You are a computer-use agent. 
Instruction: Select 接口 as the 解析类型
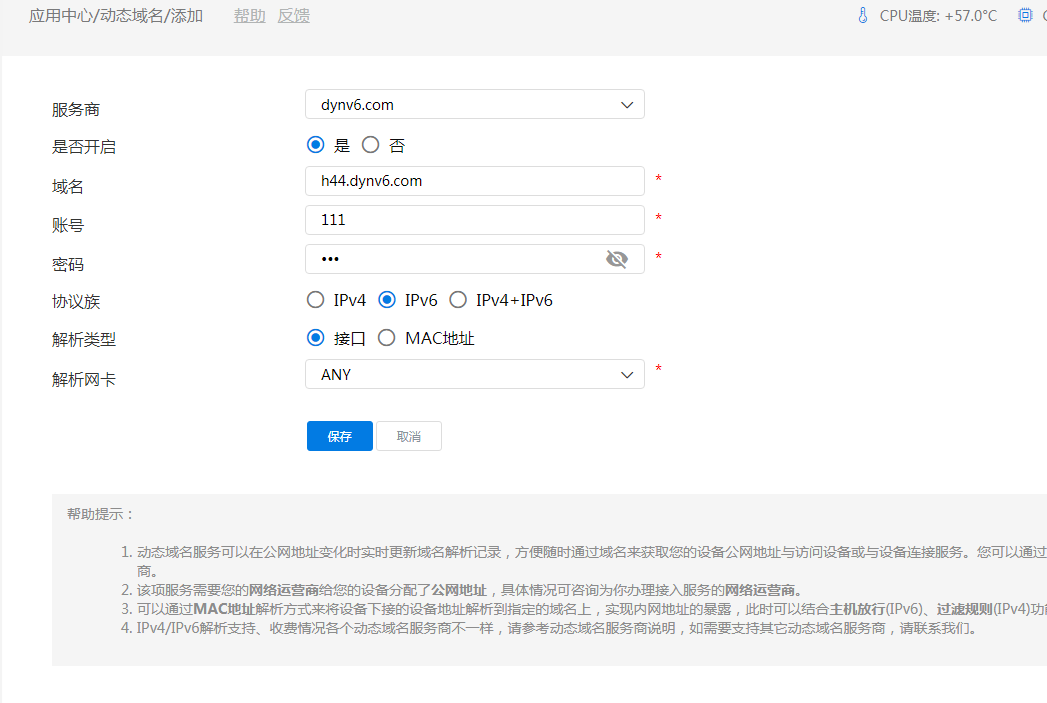point(316,339)
